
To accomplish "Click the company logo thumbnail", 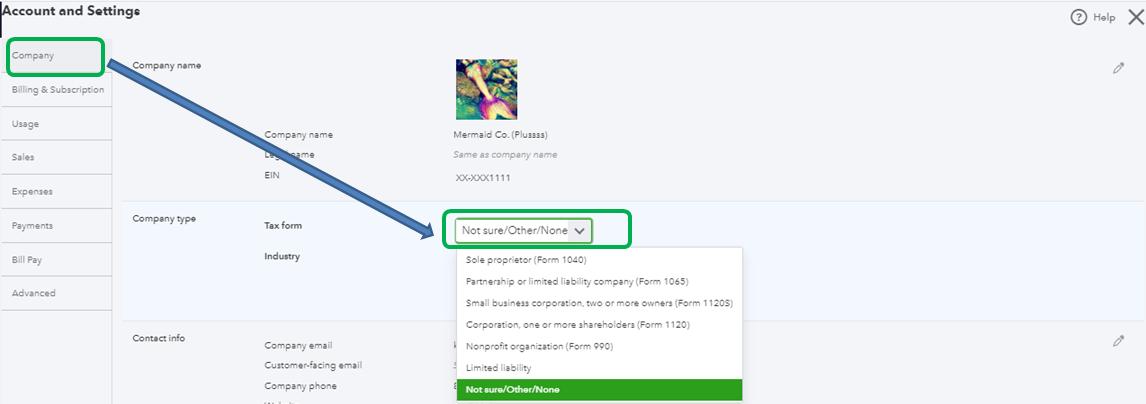I will coord(486,90).
